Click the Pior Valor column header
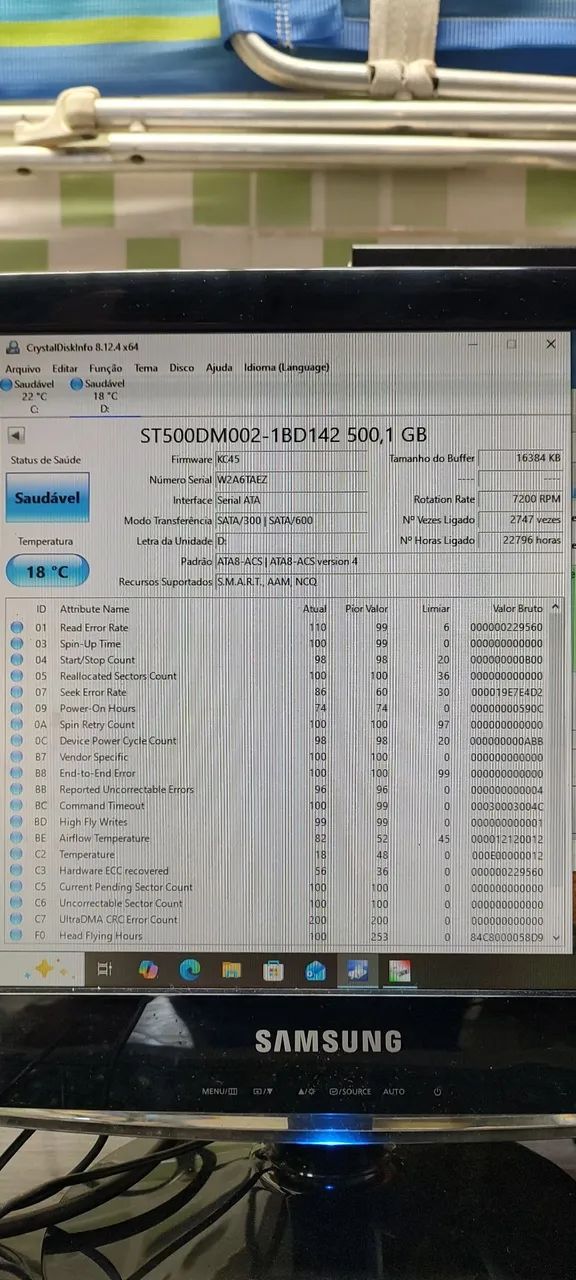The height and width of the screenshot is (1280, 576). 368,608
